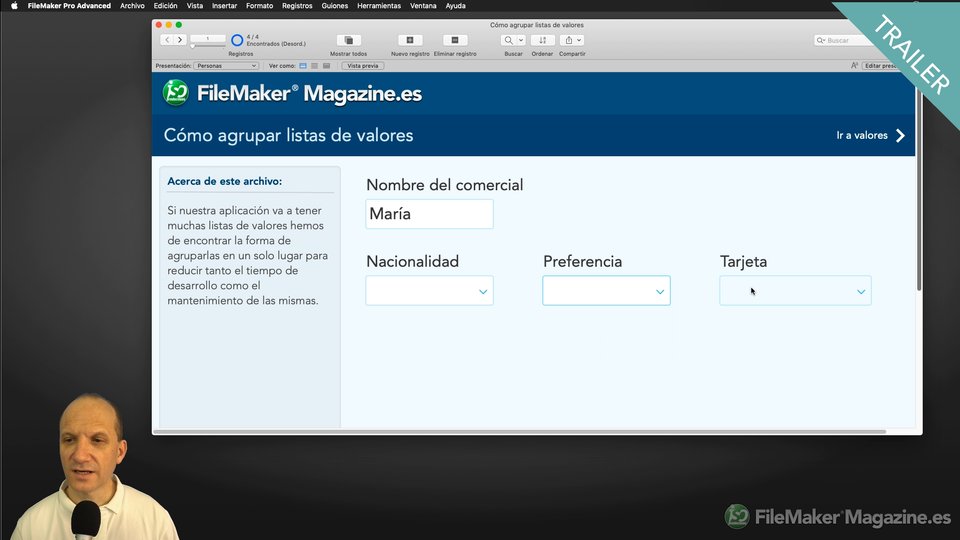Viewport: 960px width, 540px height.
Task: Switch to form view icon
Action: (303, 66)
